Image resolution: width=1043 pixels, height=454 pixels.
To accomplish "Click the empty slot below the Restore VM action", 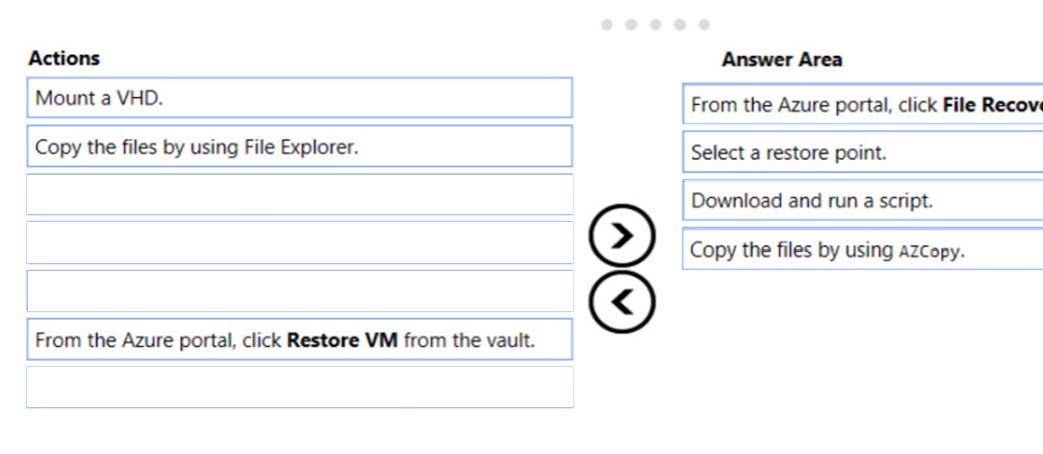I will 299,388.
